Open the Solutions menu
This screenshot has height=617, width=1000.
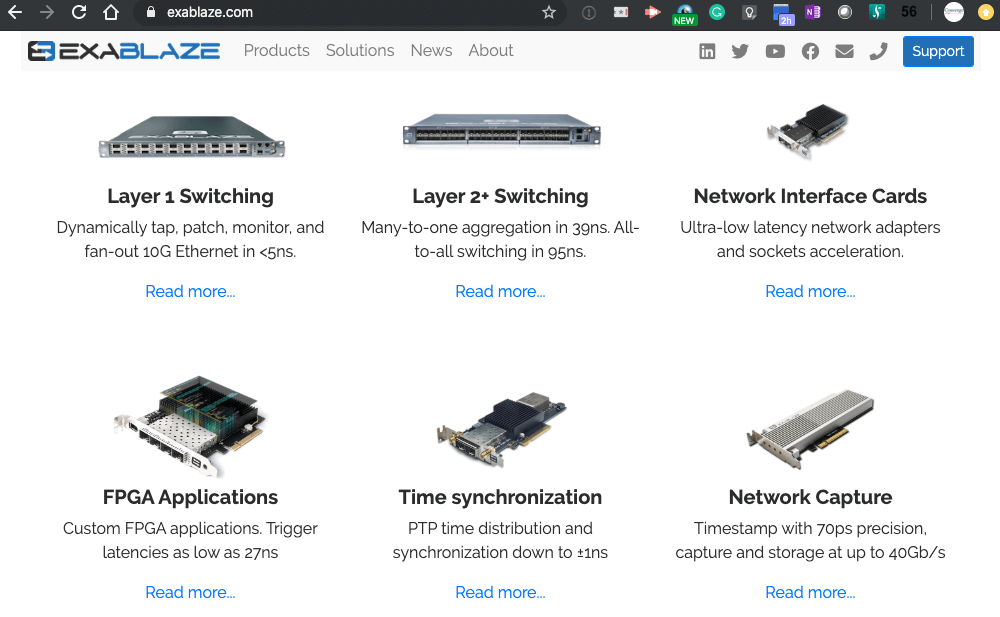[360, 50]
